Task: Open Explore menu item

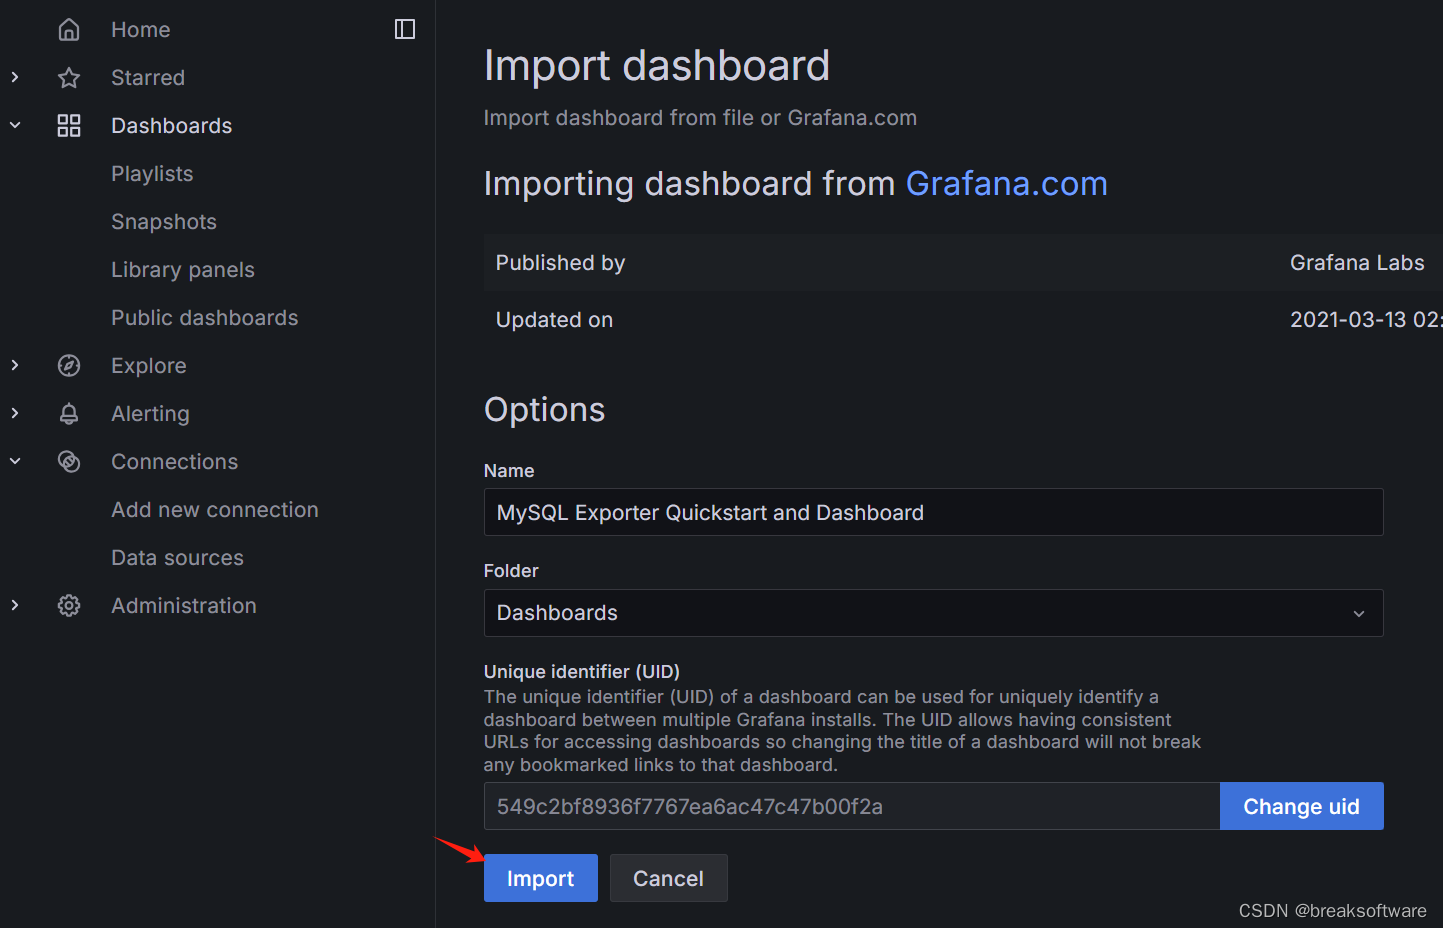Action: 149,366
